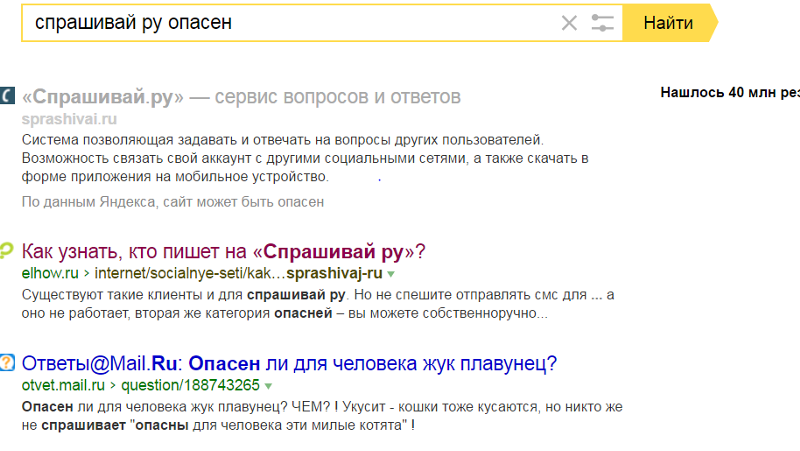Open advanced search settings sliders icon
Image resolution: width=800 pixels, height=451 pixels.
[602, 23]
